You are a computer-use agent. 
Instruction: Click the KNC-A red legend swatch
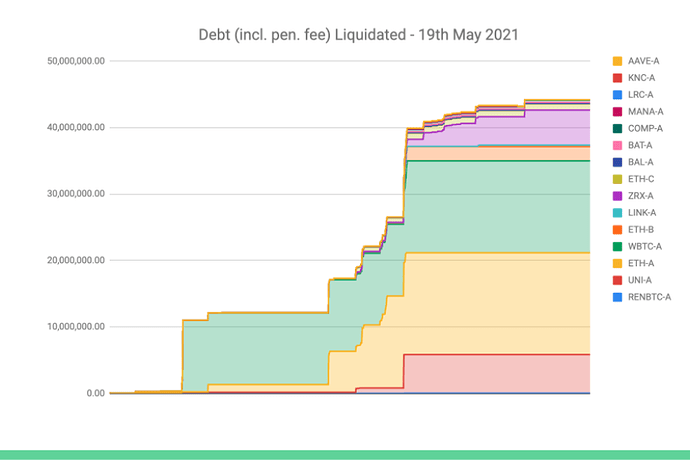[617, 78]
